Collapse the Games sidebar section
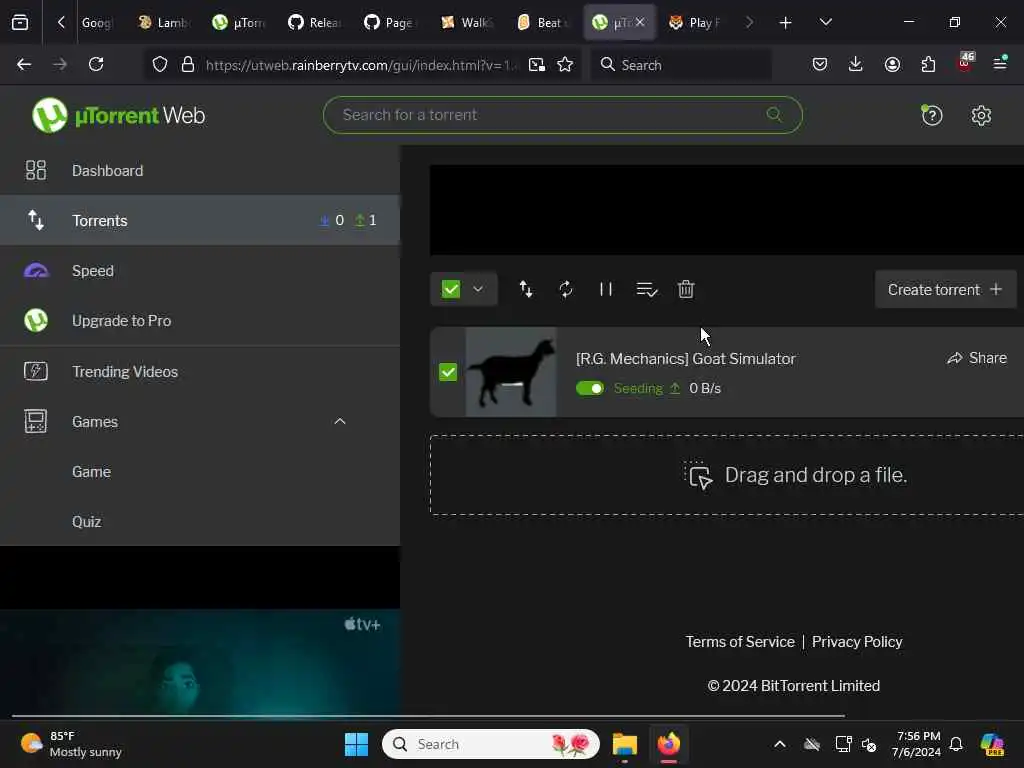This screenshot has width=1024, height=768. tap(340, 421)
